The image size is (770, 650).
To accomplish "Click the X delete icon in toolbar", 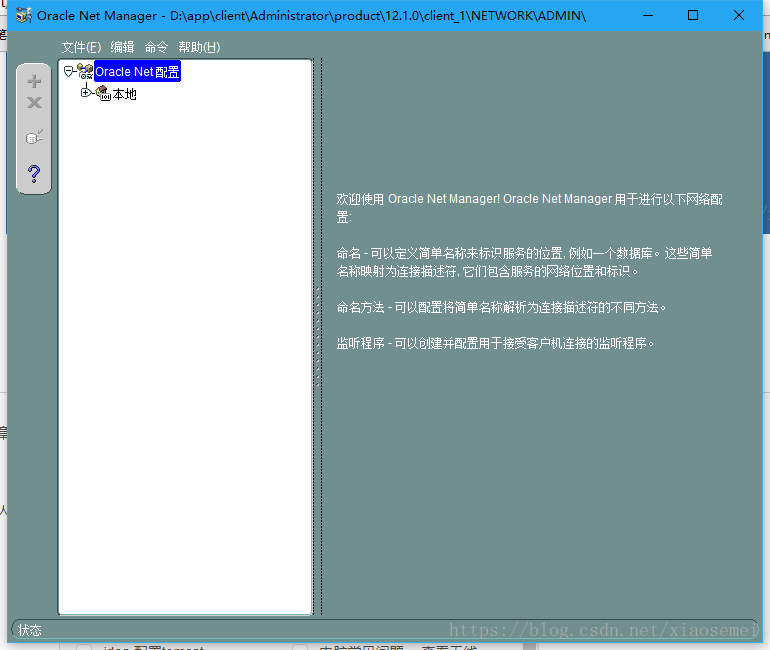I will coord(34,103).
